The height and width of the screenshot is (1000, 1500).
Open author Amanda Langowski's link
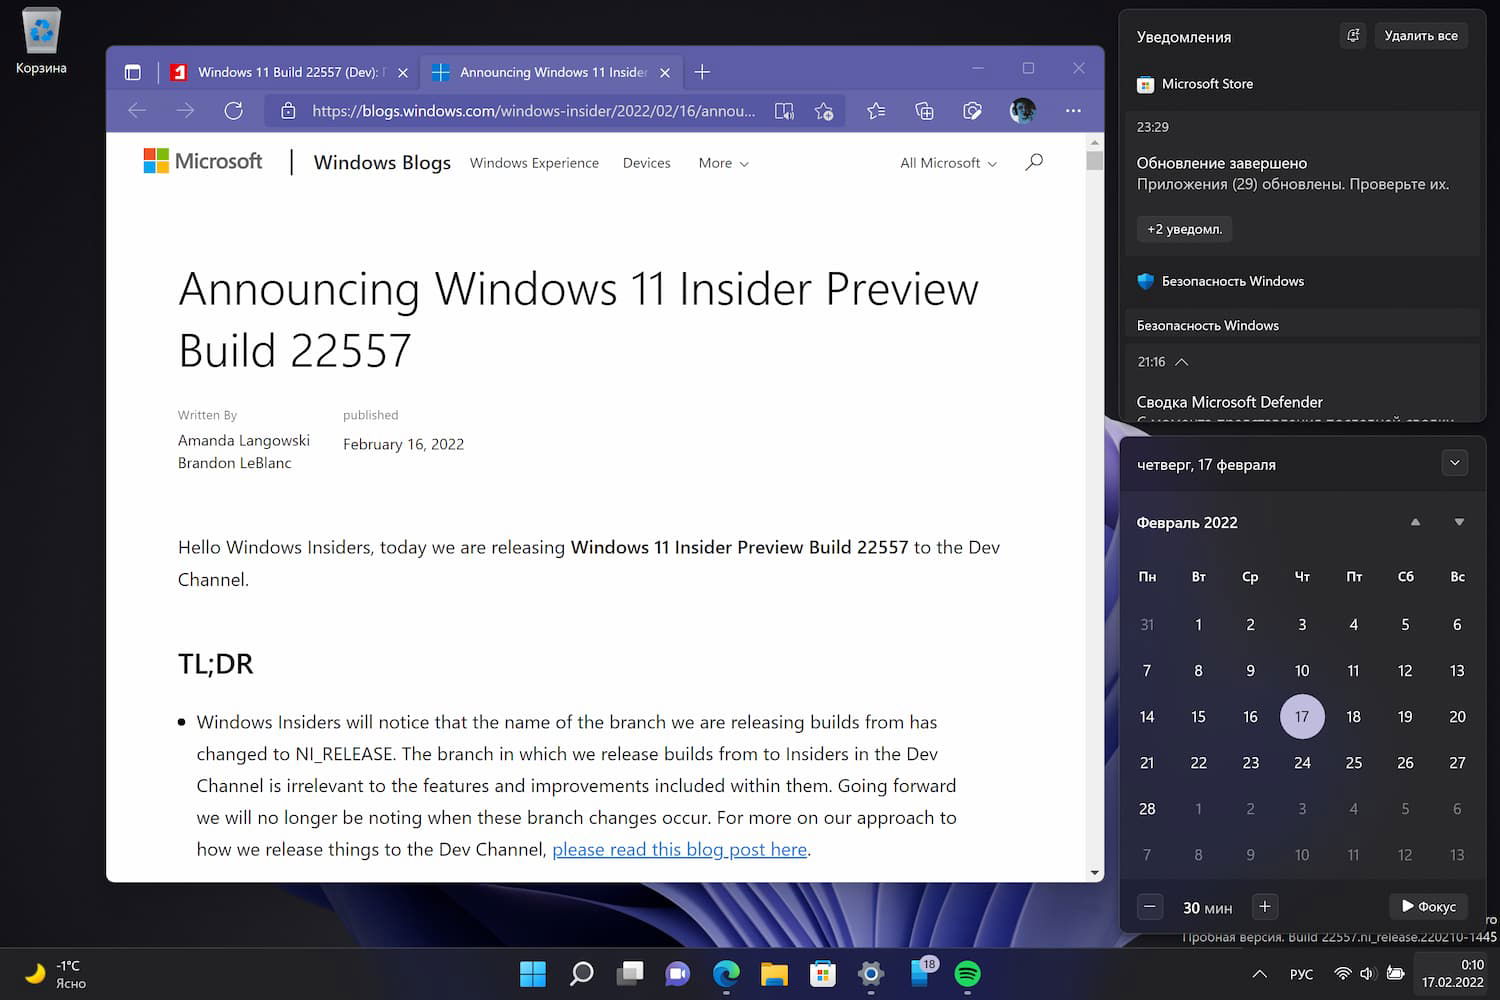[244, 440]
